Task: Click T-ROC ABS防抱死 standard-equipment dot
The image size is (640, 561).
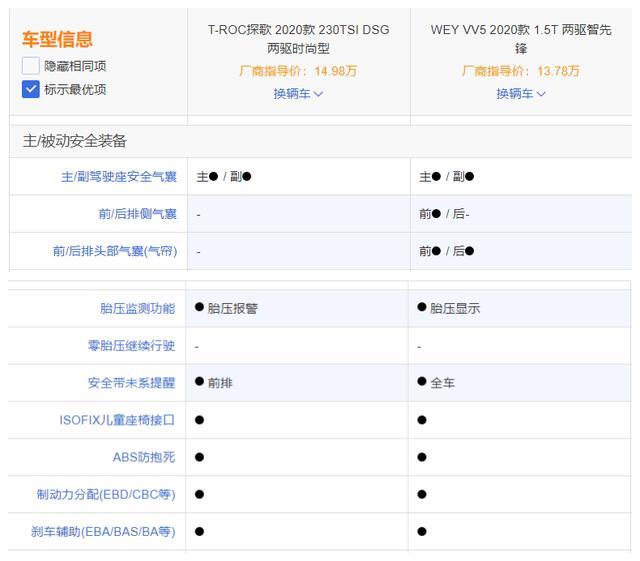Action: (199, 457)
